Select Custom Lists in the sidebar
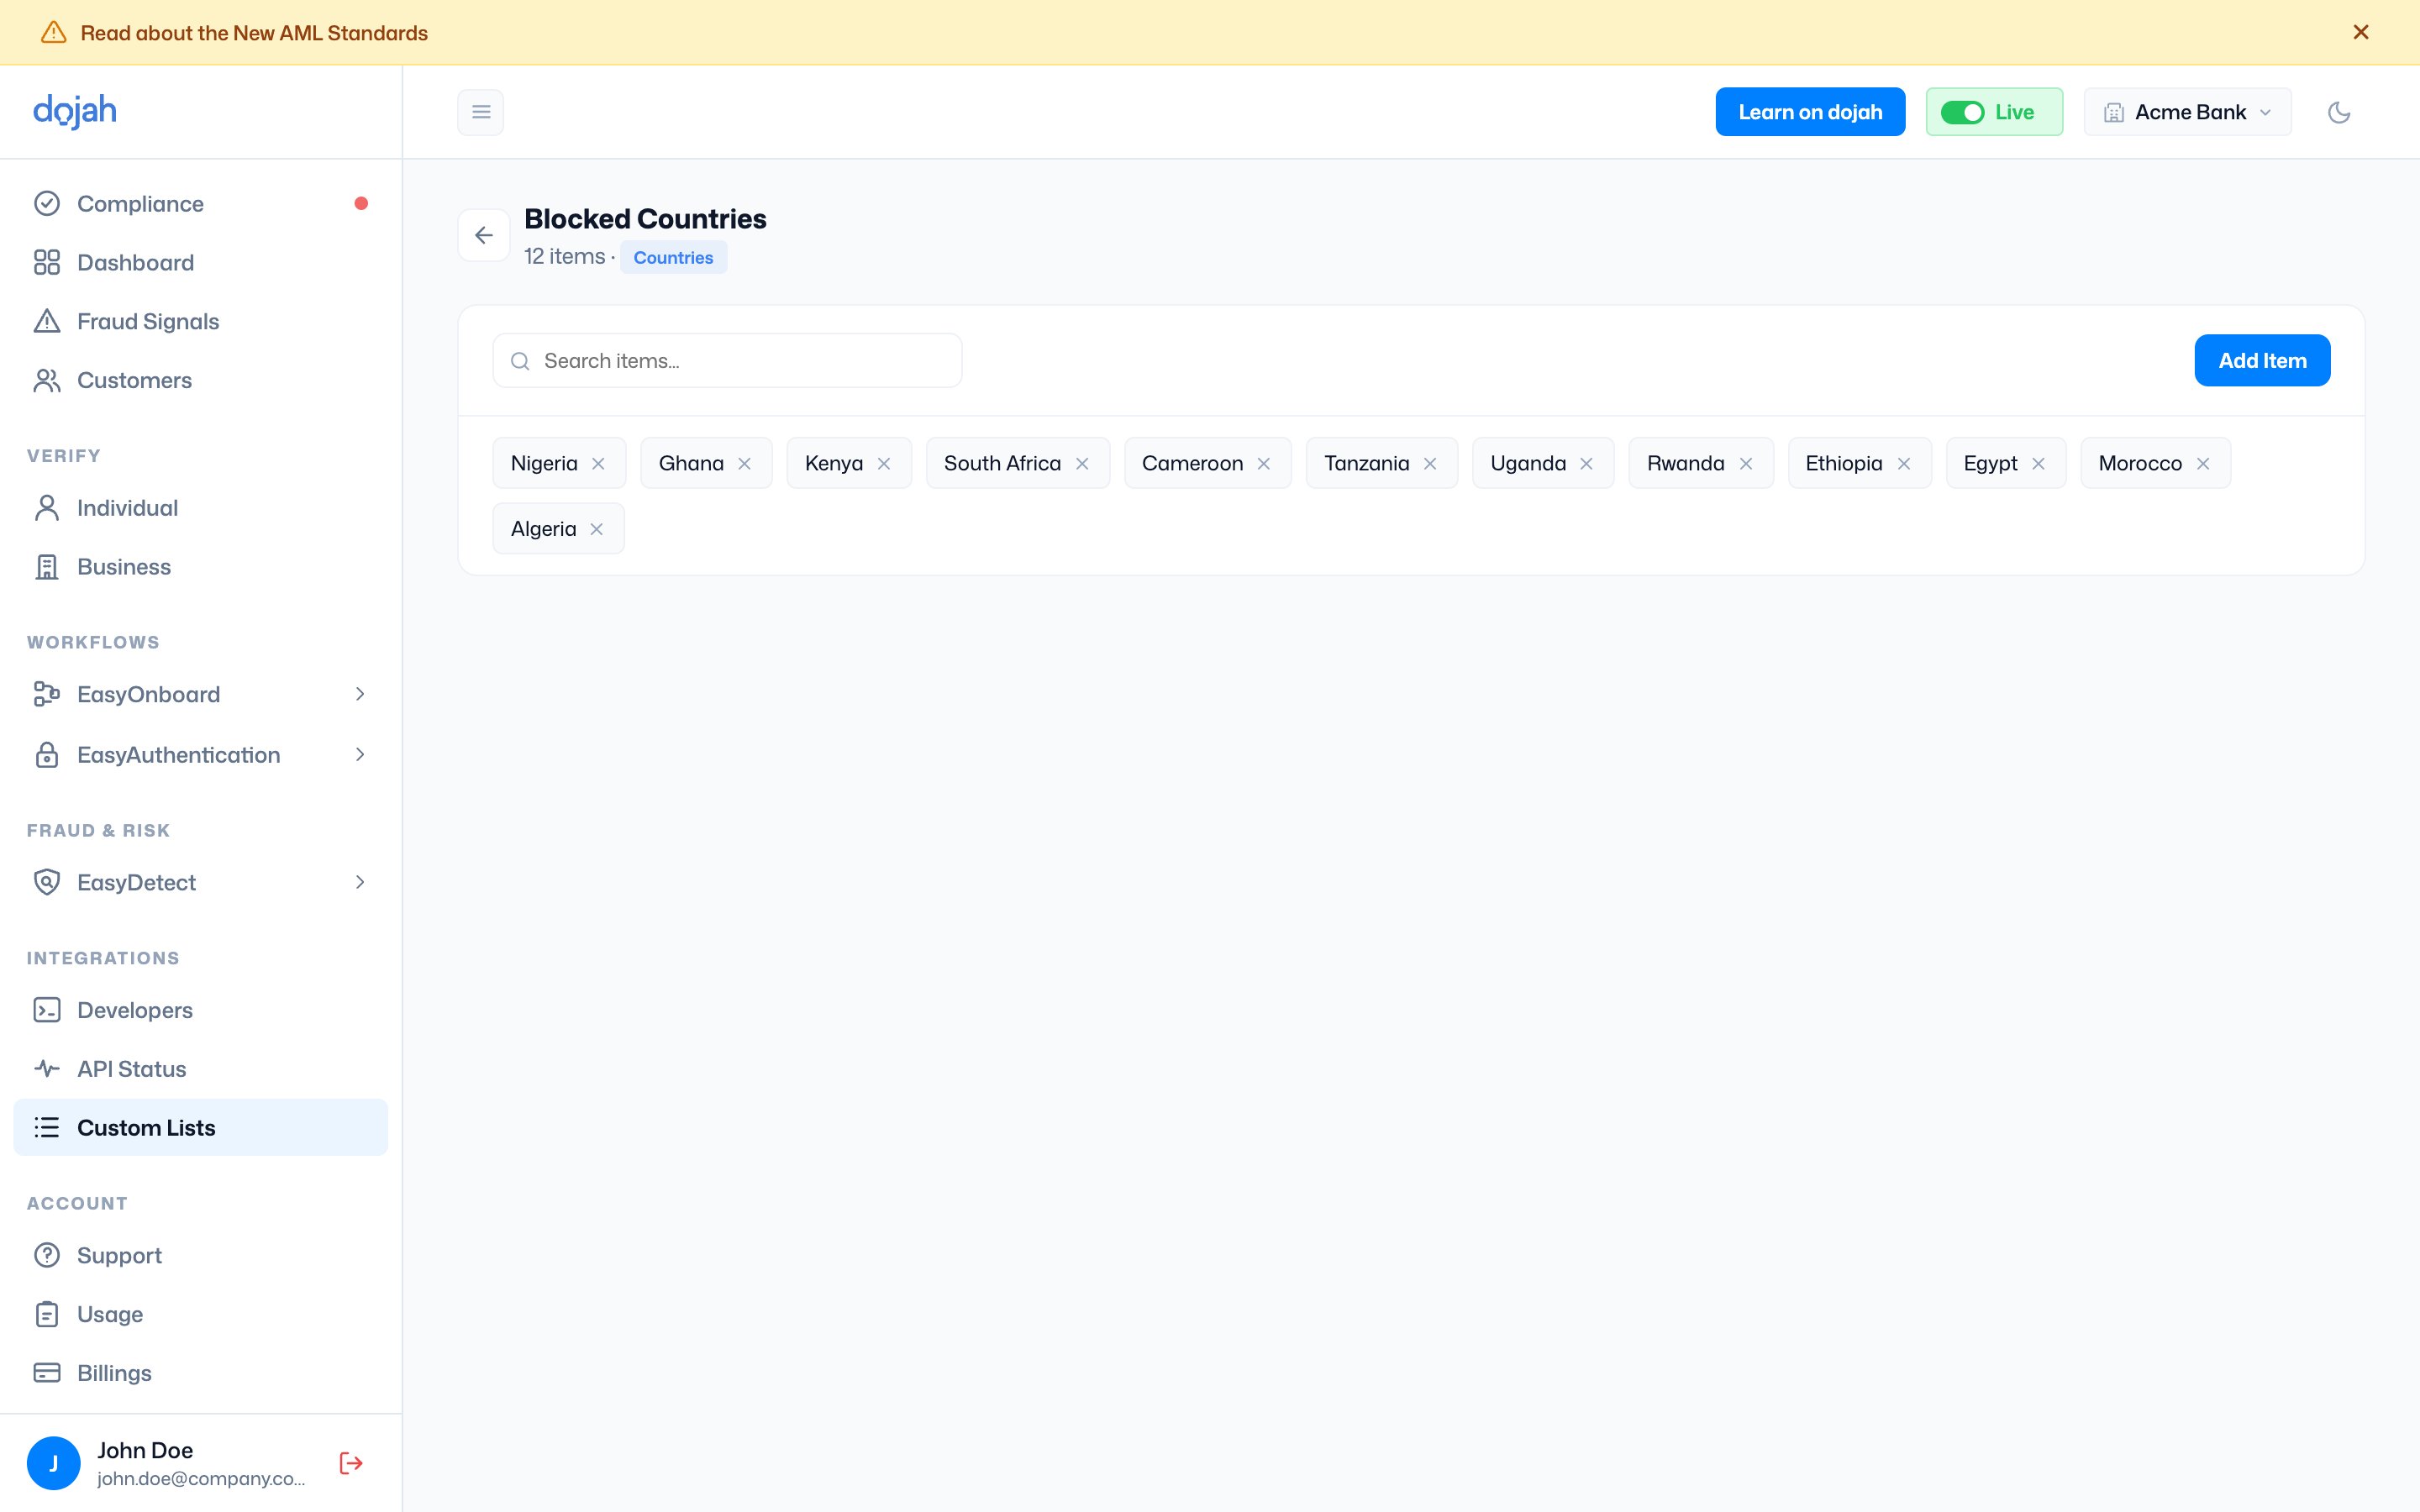2420x1512 pixels. tap(200, 1128)
